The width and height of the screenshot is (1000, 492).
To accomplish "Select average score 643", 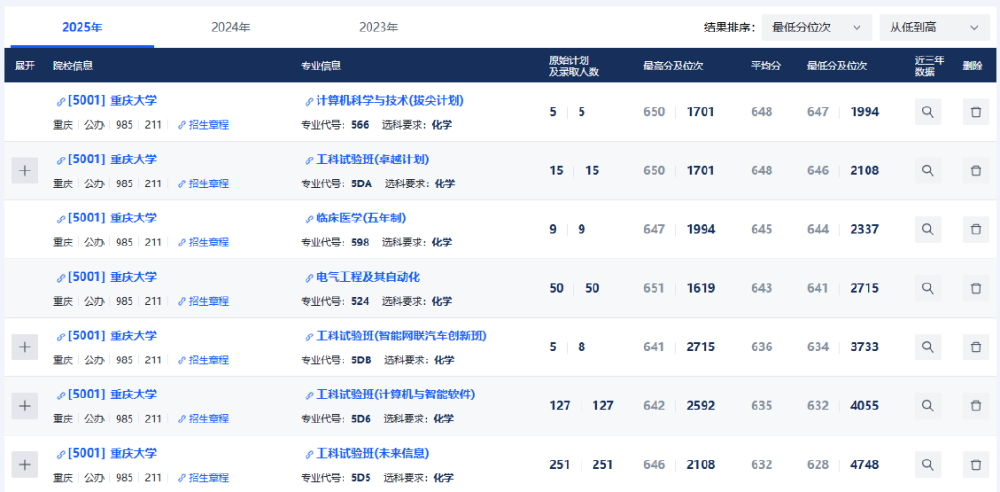I will [x=761, y=288].
